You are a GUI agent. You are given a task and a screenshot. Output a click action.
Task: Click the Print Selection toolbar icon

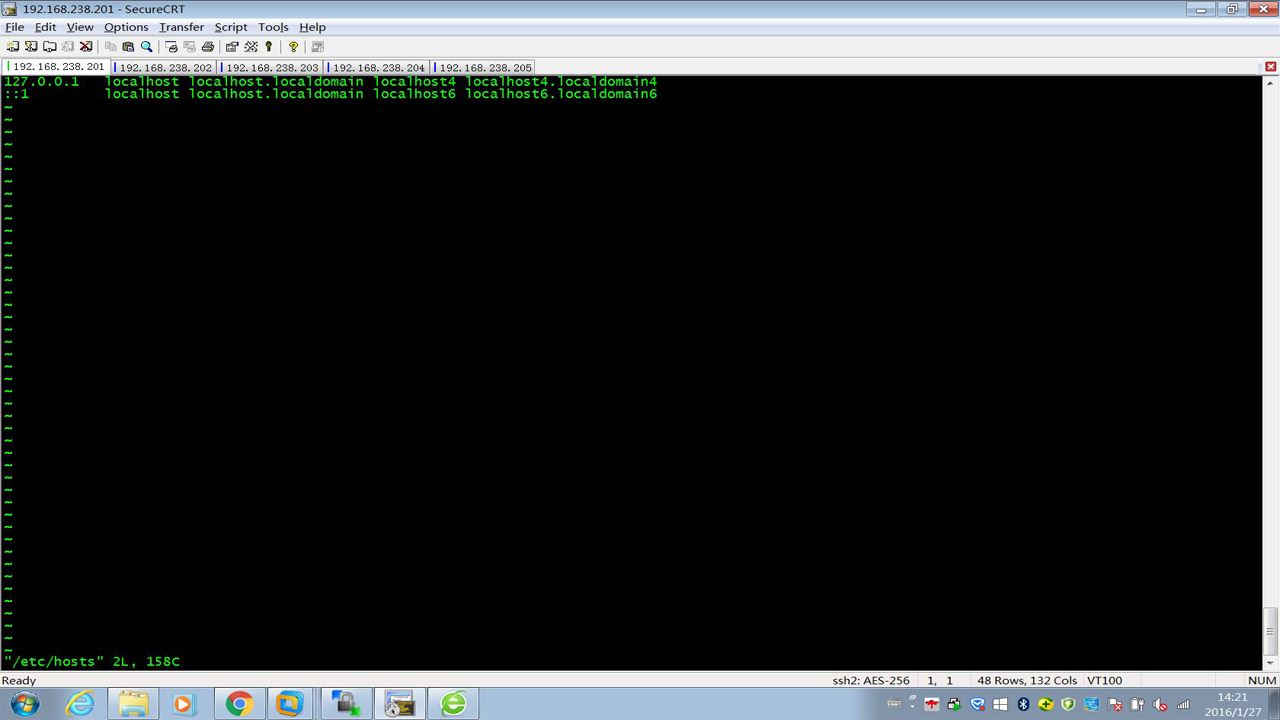pyautogui.click(x=189, y=47)
